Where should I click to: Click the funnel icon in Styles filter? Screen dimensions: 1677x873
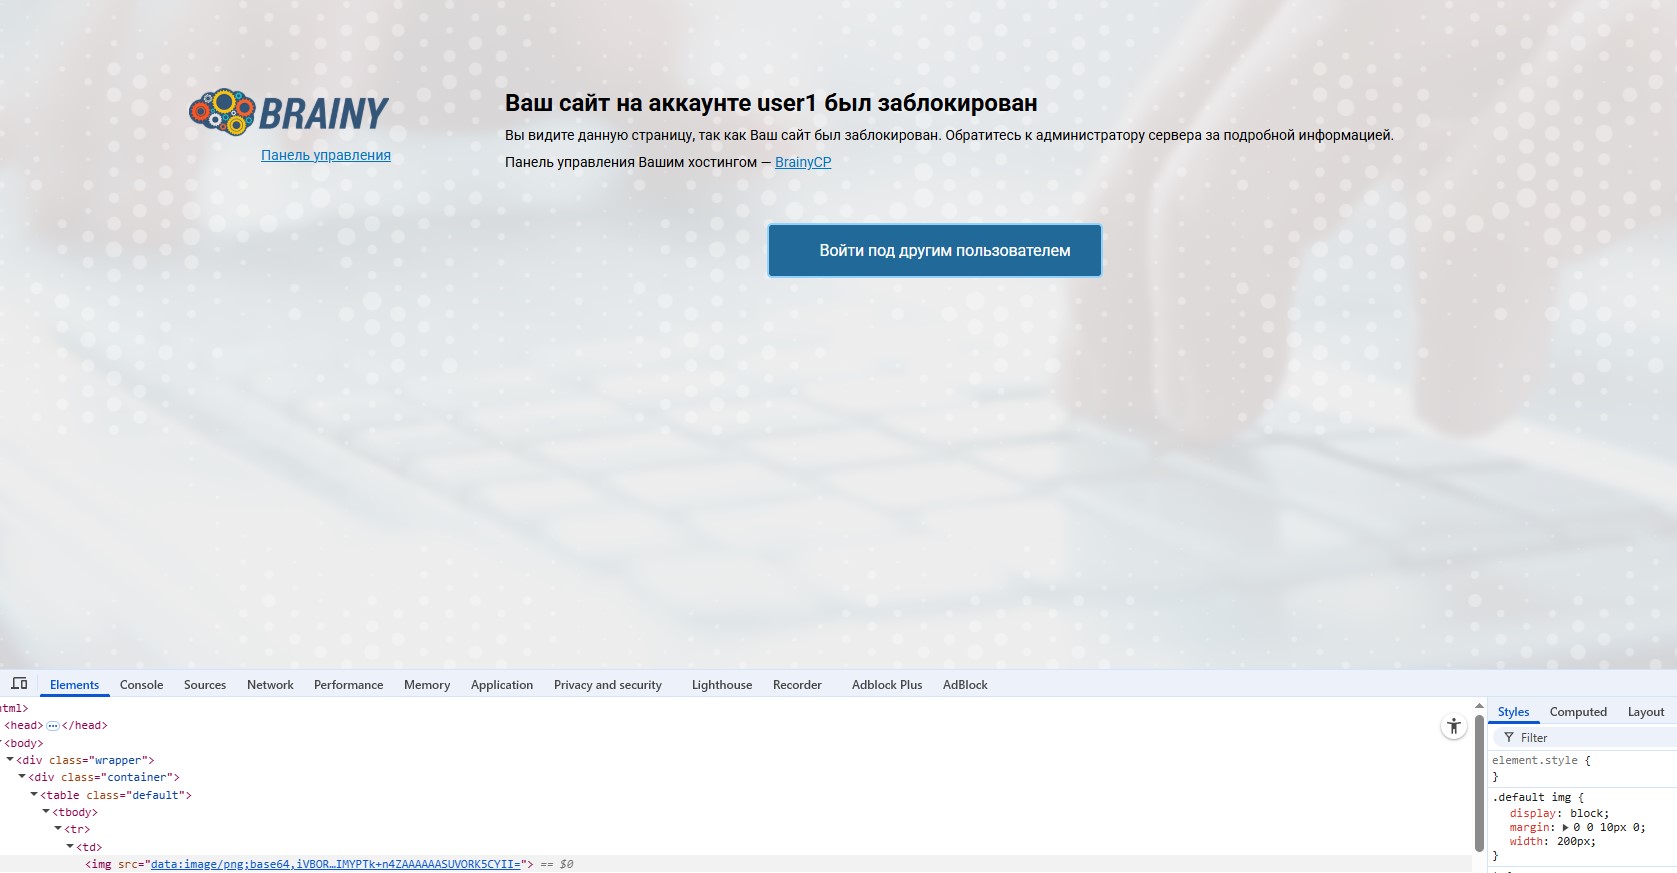(1509, 738)
